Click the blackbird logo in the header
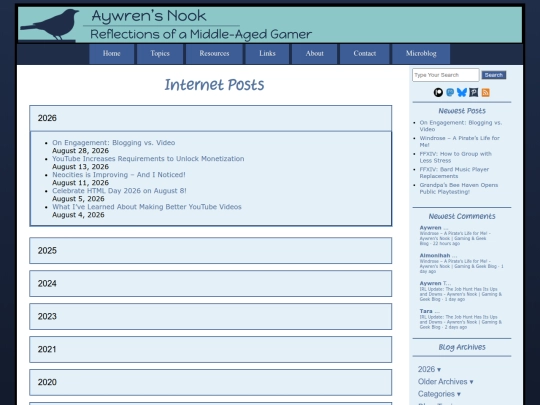Screen dimensions: 540x405 click(51, 24)
